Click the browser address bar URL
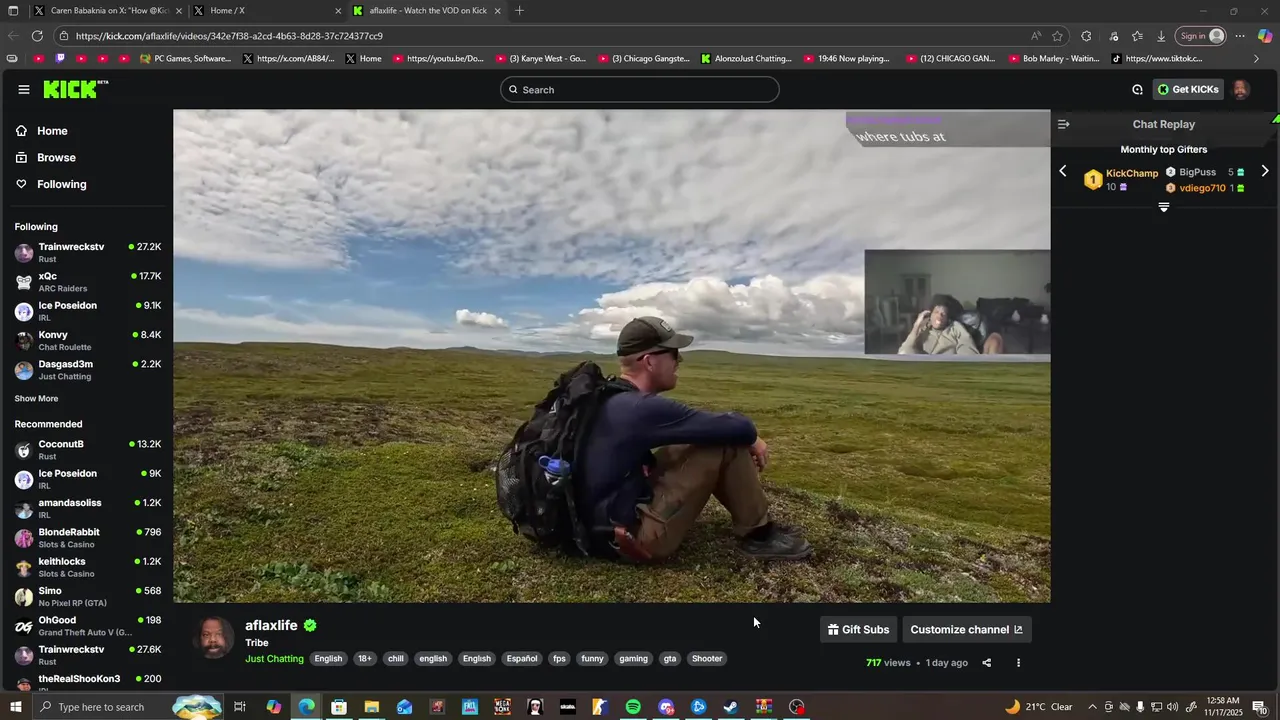This screenshot has height=720, width=1280. pos(229,36)
